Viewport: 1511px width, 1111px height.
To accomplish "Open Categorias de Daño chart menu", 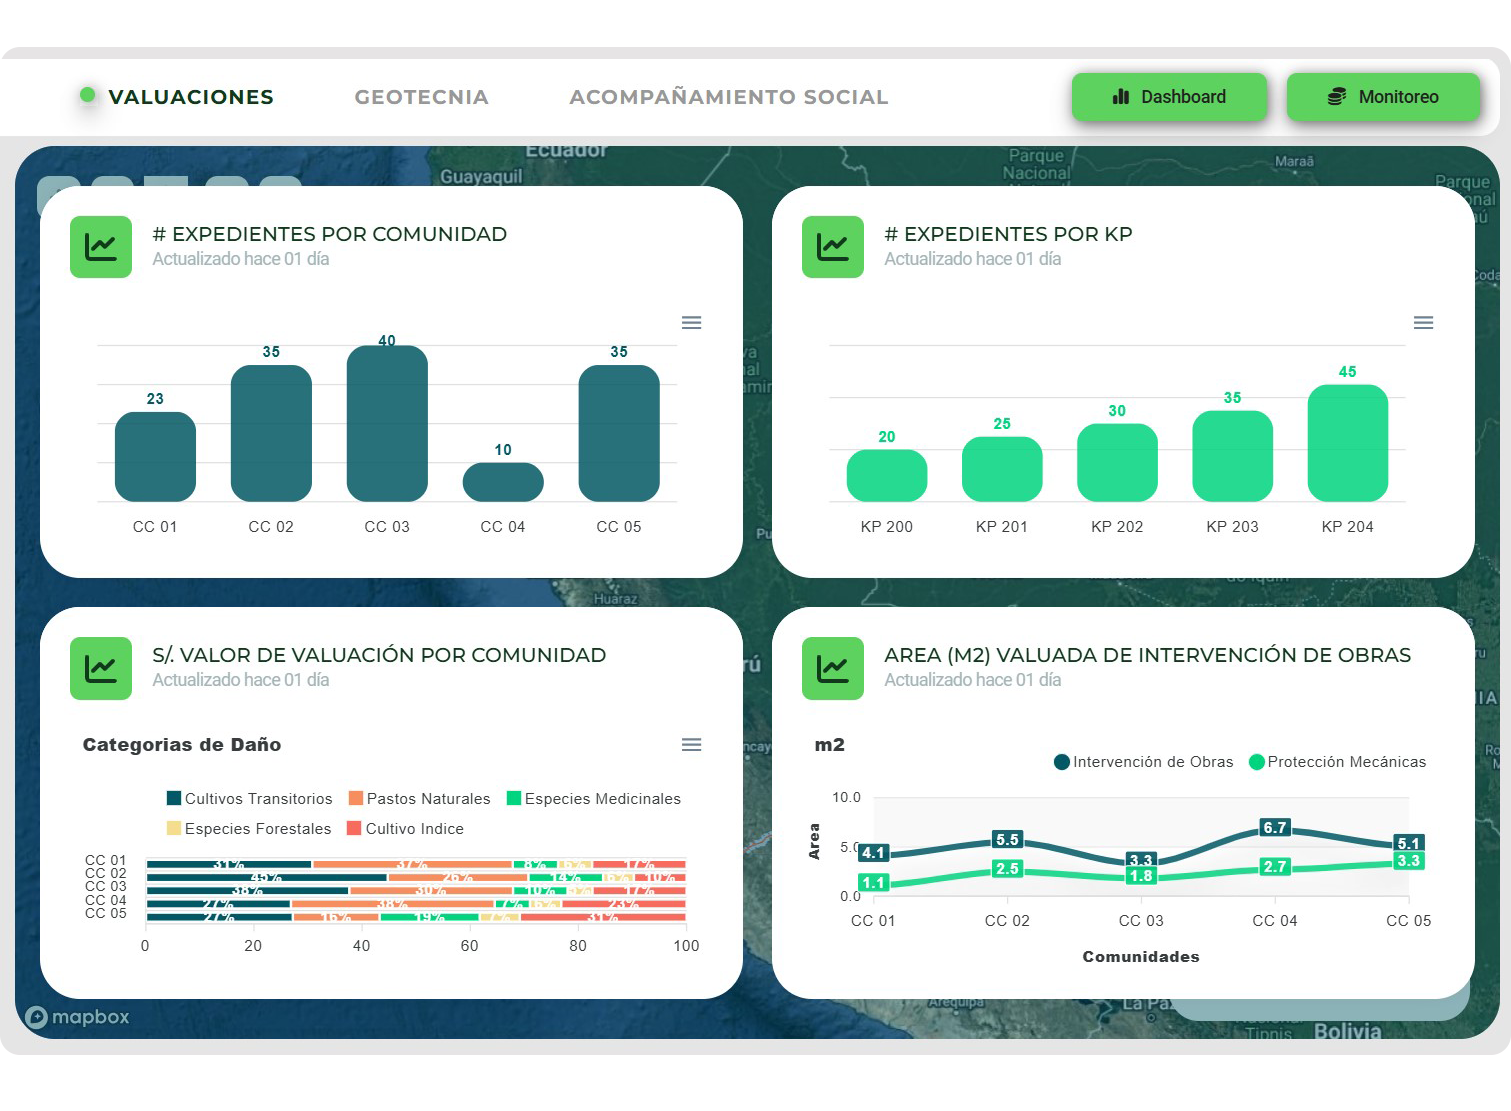I will tap(691, 745).
